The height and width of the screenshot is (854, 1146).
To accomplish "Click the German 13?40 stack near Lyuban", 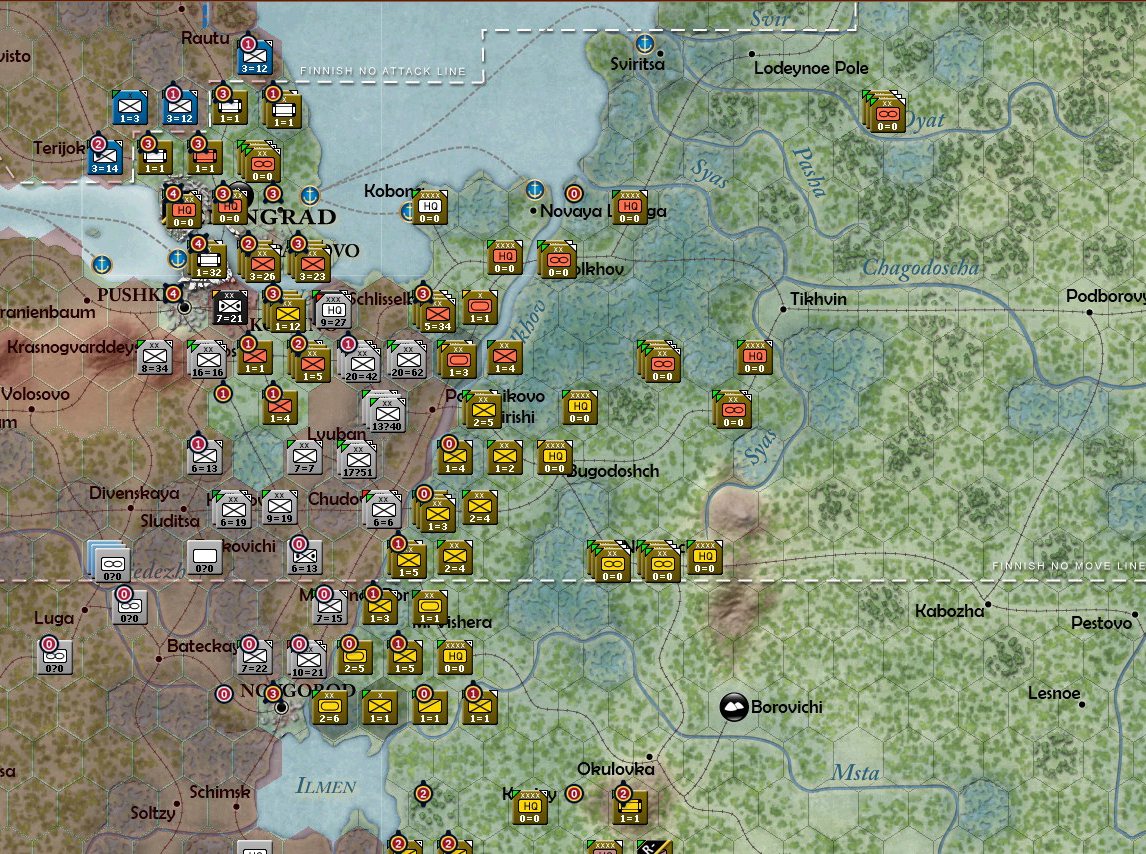I will pos(387,414).
